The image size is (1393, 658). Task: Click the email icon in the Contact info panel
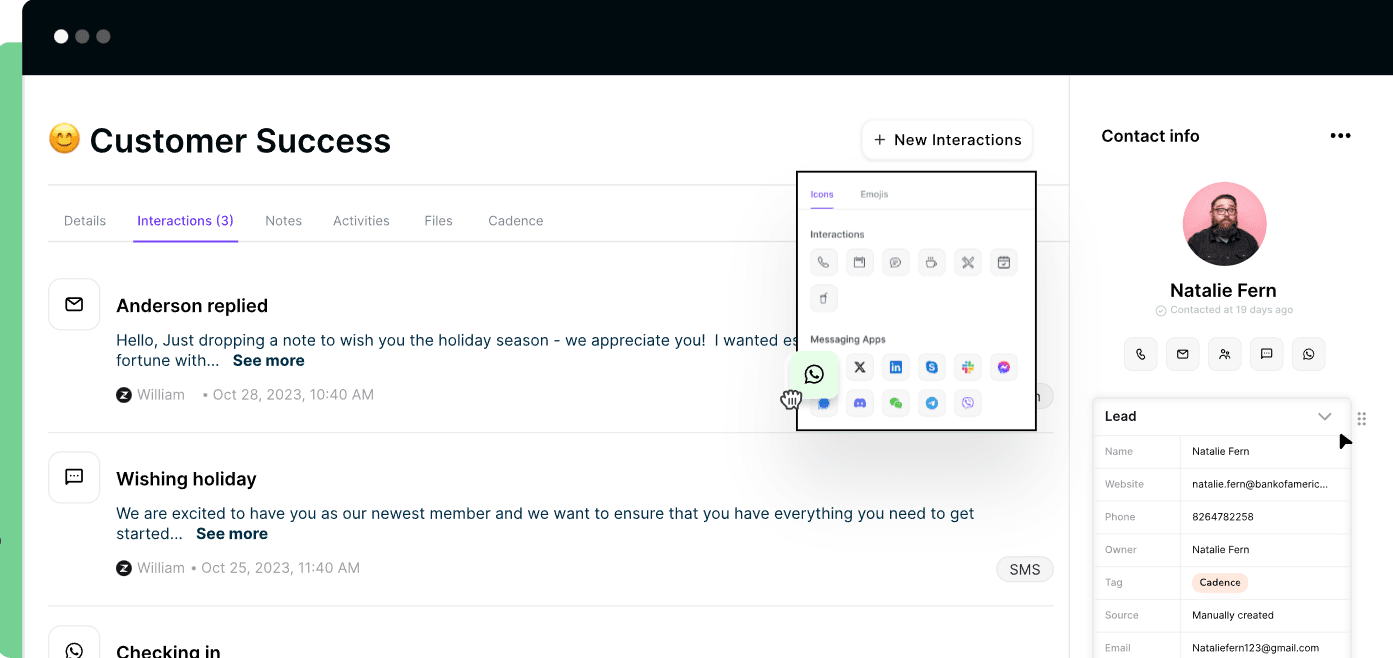pyautogui.click(x=1182, y=354)
